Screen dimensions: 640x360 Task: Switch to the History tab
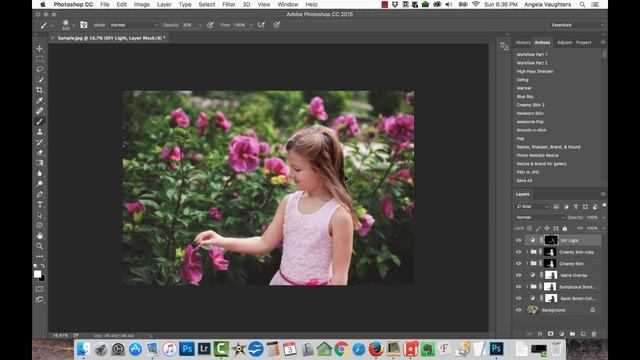pyautogui.click(x=523, y=42)
